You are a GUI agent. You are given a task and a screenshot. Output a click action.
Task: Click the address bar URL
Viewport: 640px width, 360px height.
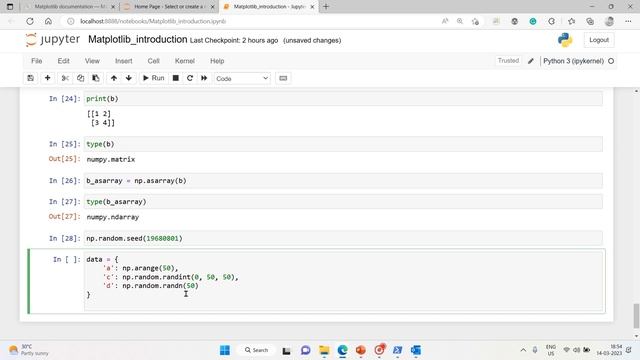[x=153, y=21]
